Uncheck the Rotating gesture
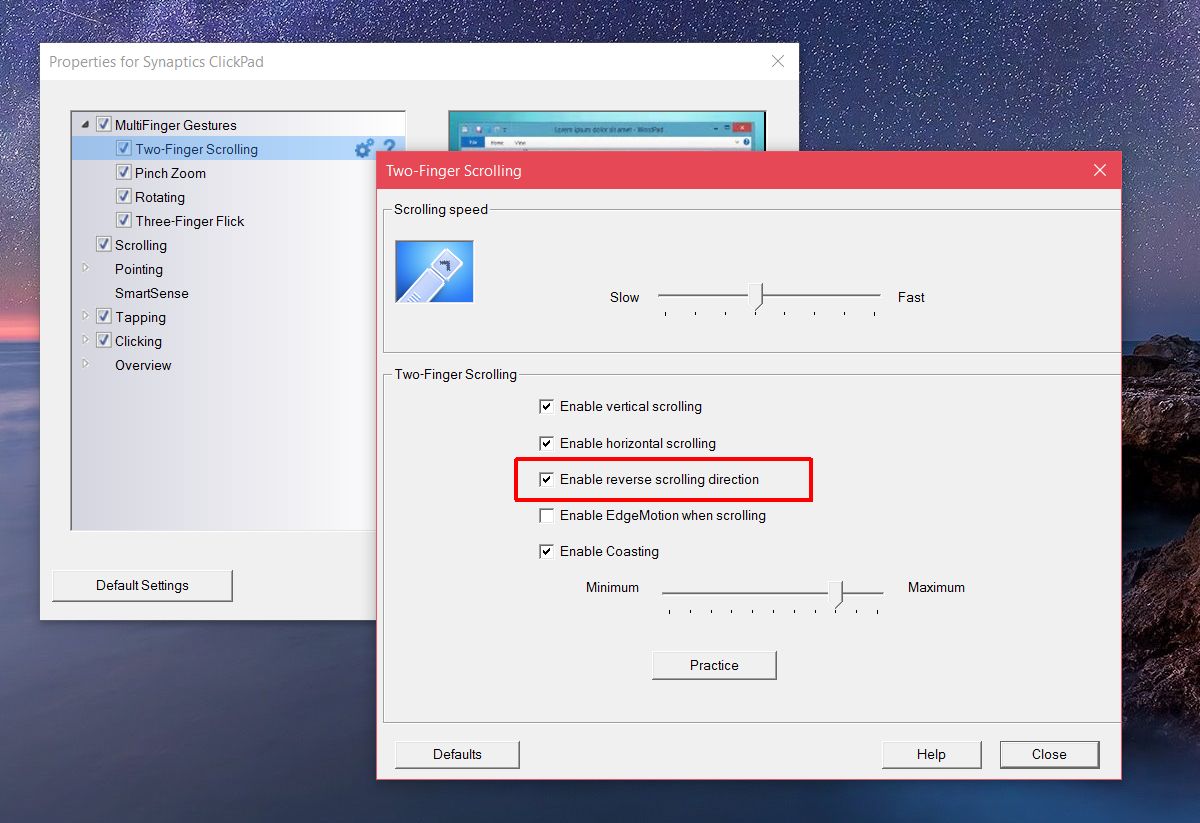Image resolution: width=1200 pixels, height=823 pixels. [x=124, y=196]
